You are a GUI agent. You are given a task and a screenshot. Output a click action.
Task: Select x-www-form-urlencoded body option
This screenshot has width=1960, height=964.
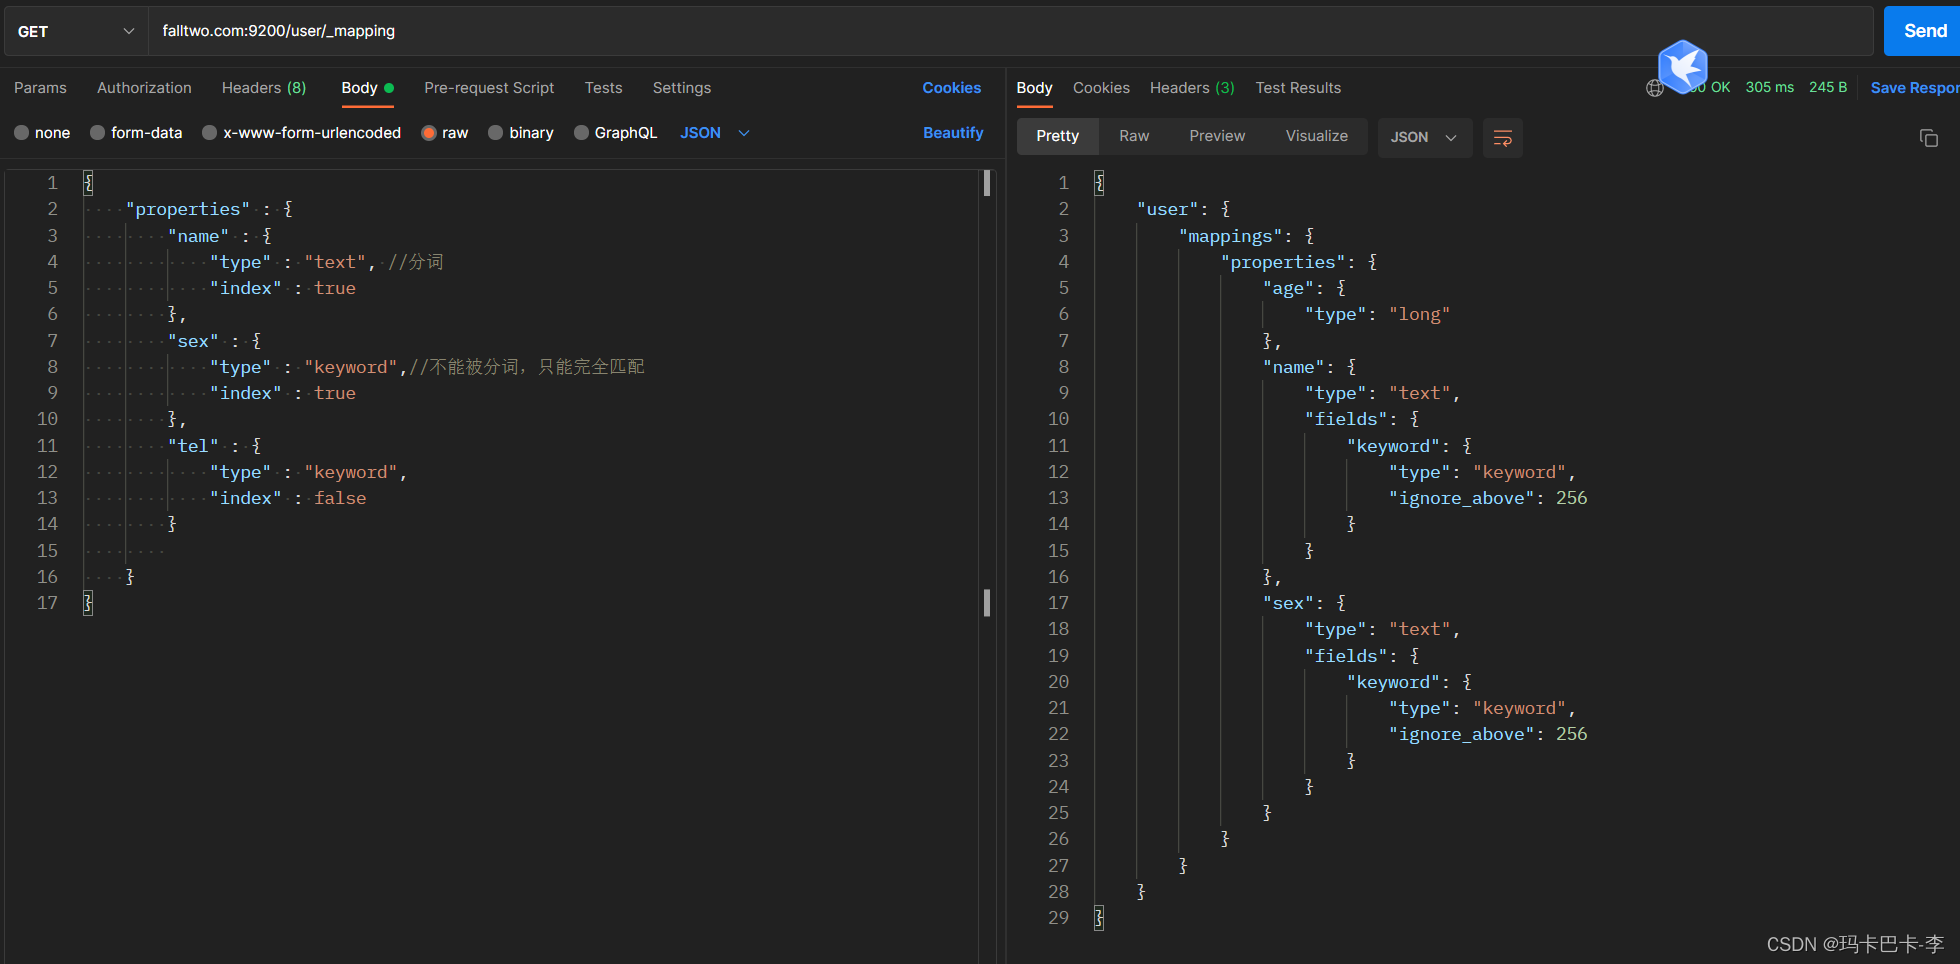click(x=209, y=133)
